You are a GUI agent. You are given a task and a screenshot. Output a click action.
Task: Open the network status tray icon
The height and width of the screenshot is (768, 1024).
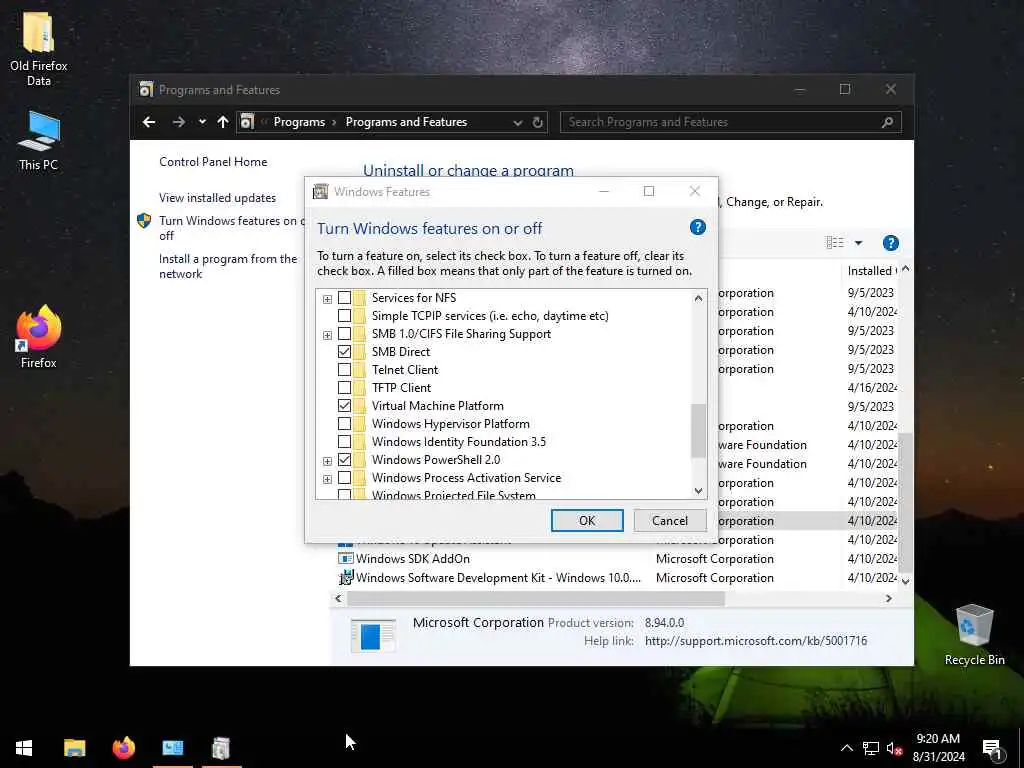871,748
